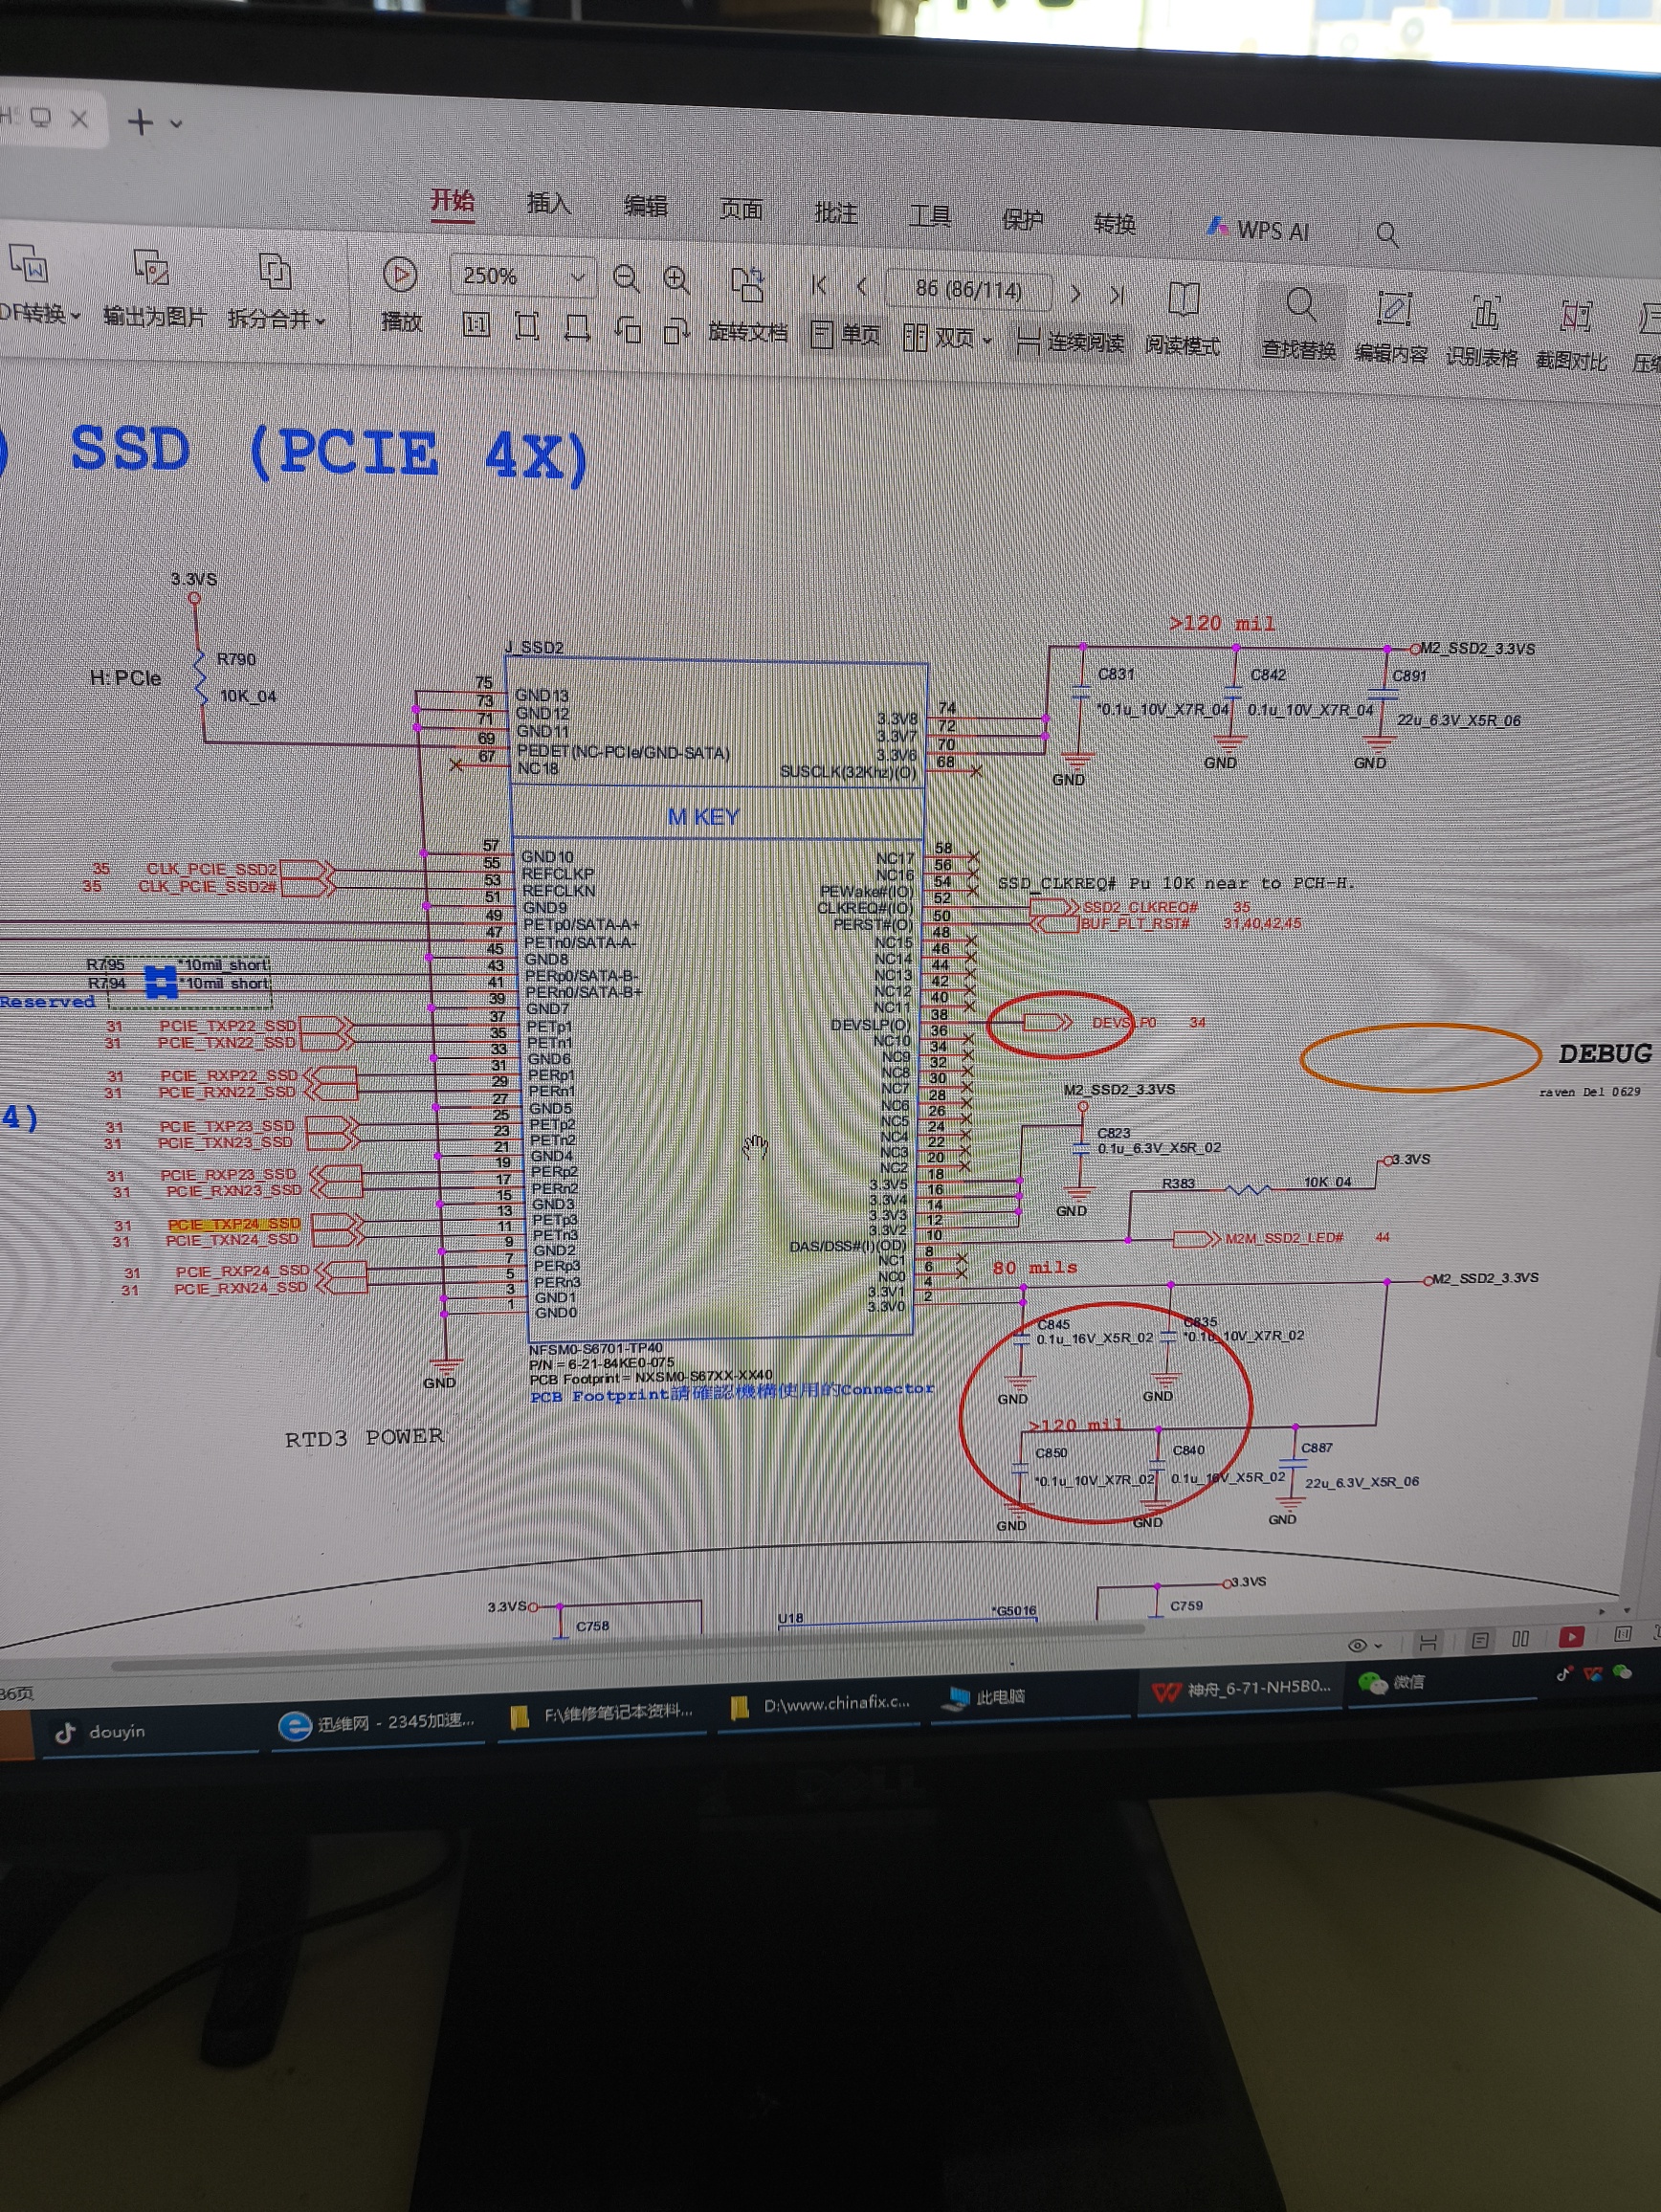Image resolution: width=1661 pixels, height=2212 pixels.
Task: Open 查找替换 find and replace
Action: tap(1299, 324)
